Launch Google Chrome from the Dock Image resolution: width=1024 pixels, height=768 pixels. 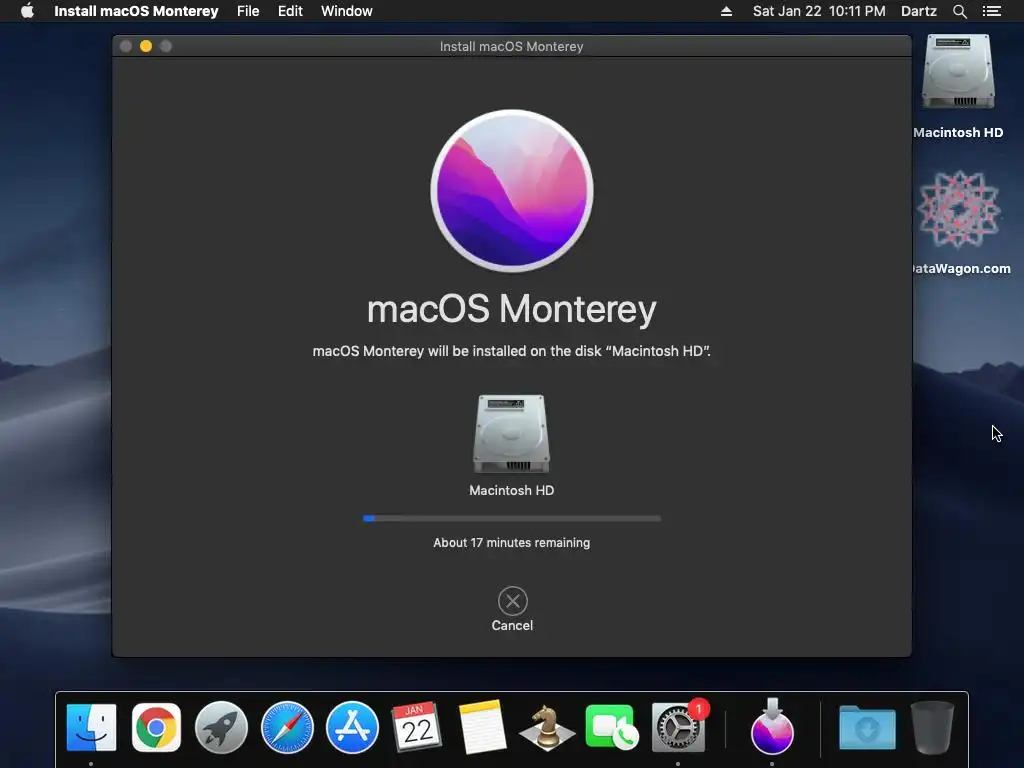point(156,727)
